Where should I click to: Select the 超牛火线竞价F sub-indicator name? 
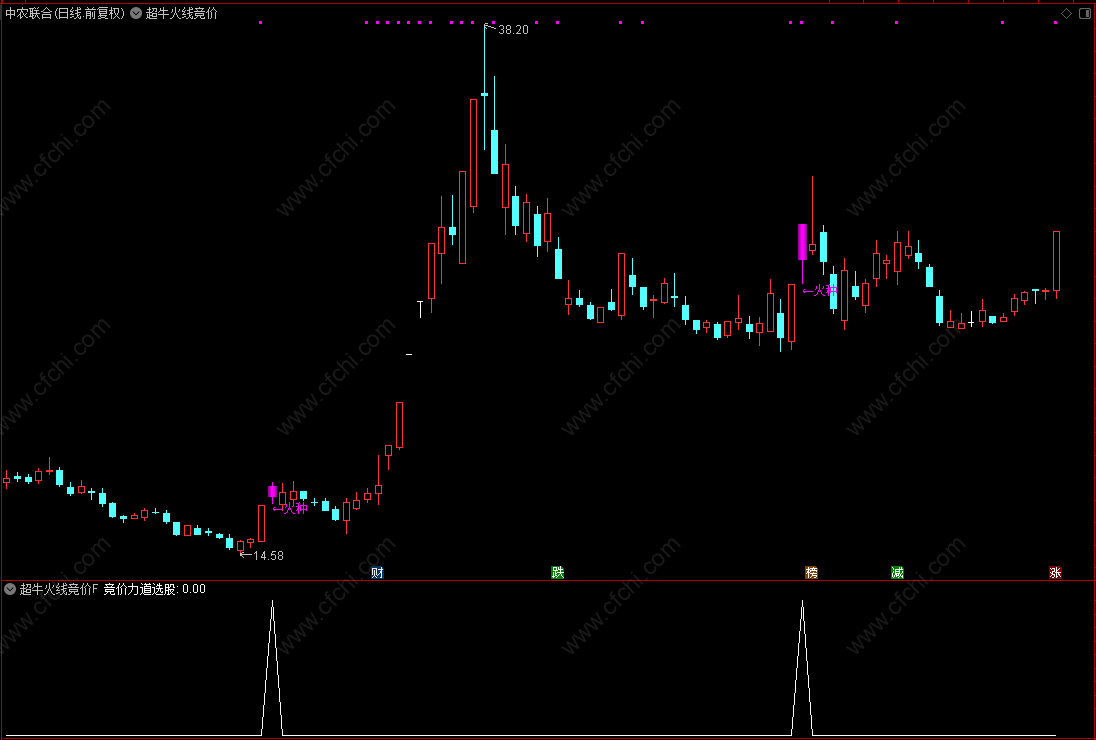coord(59,589)
